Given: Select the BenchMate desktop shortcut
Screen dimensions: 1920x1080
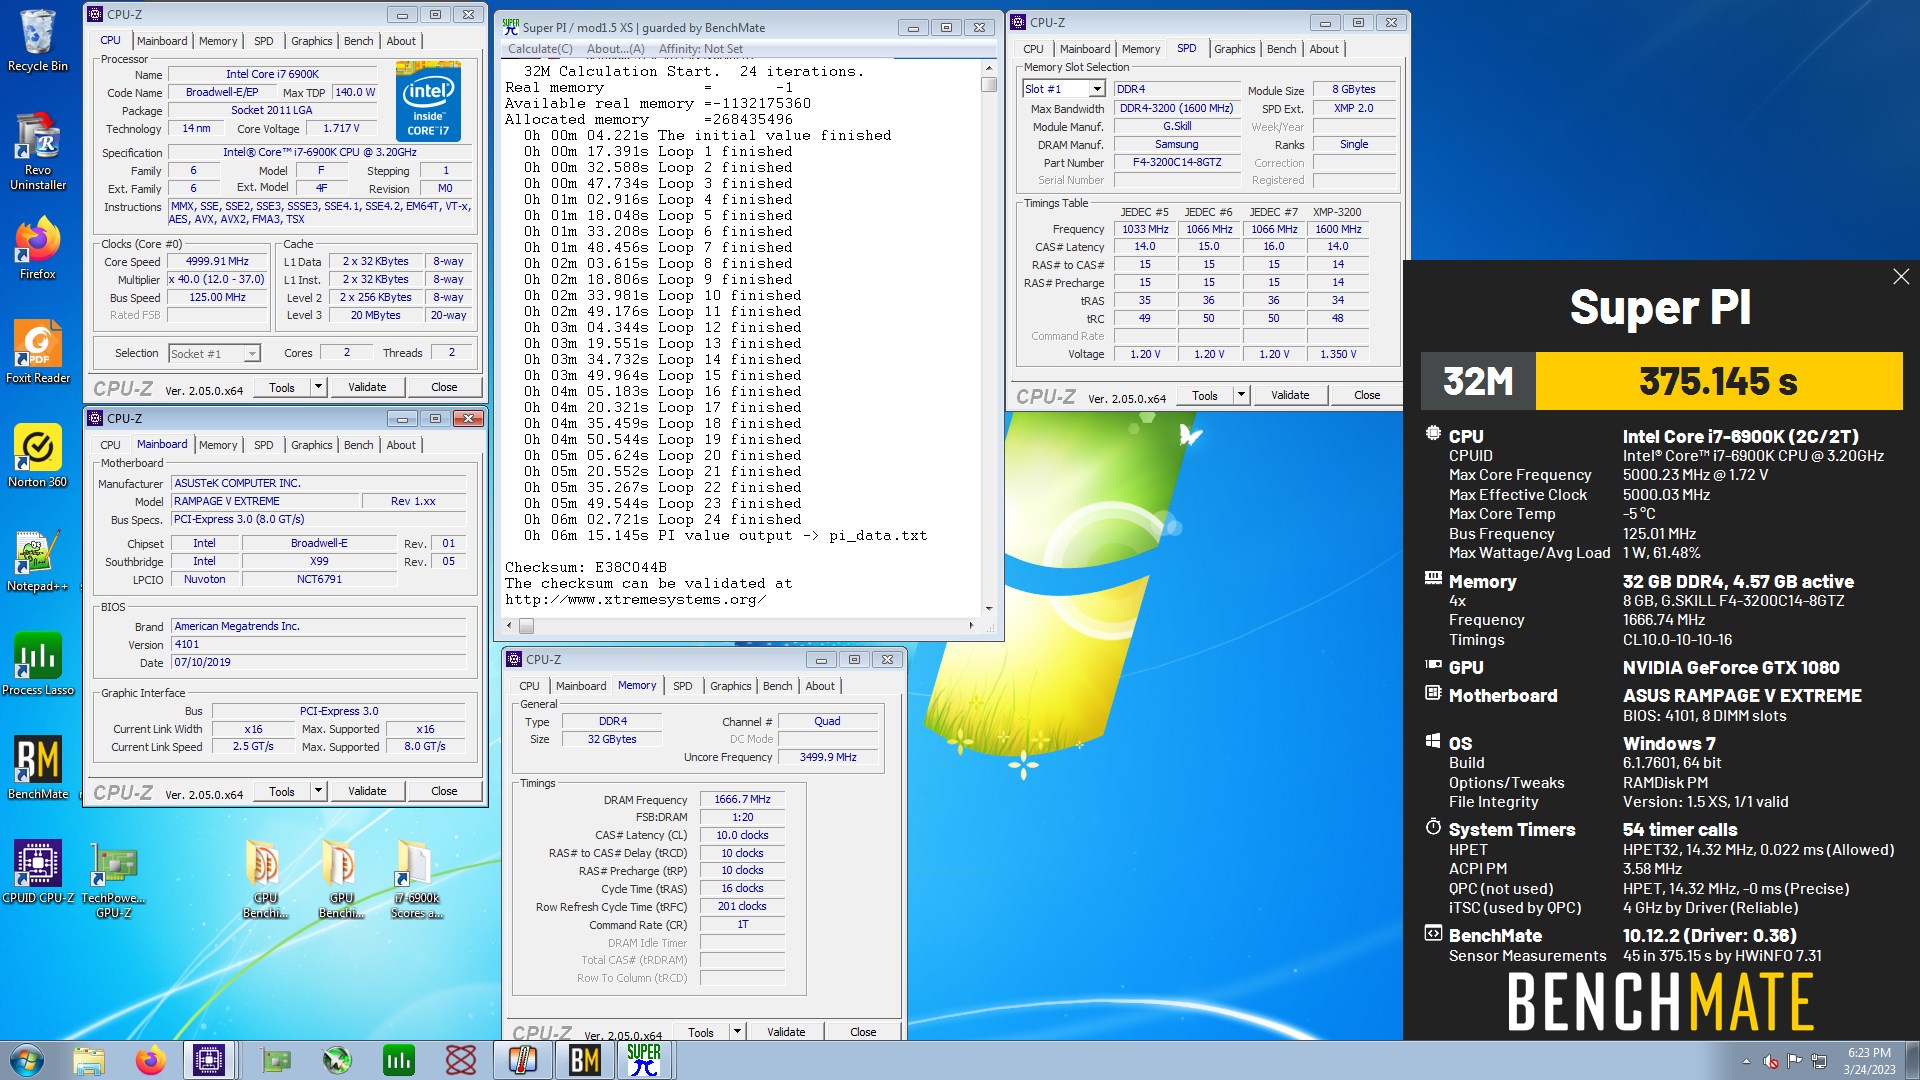Looking at the screenshot, I should pos(37,768).
